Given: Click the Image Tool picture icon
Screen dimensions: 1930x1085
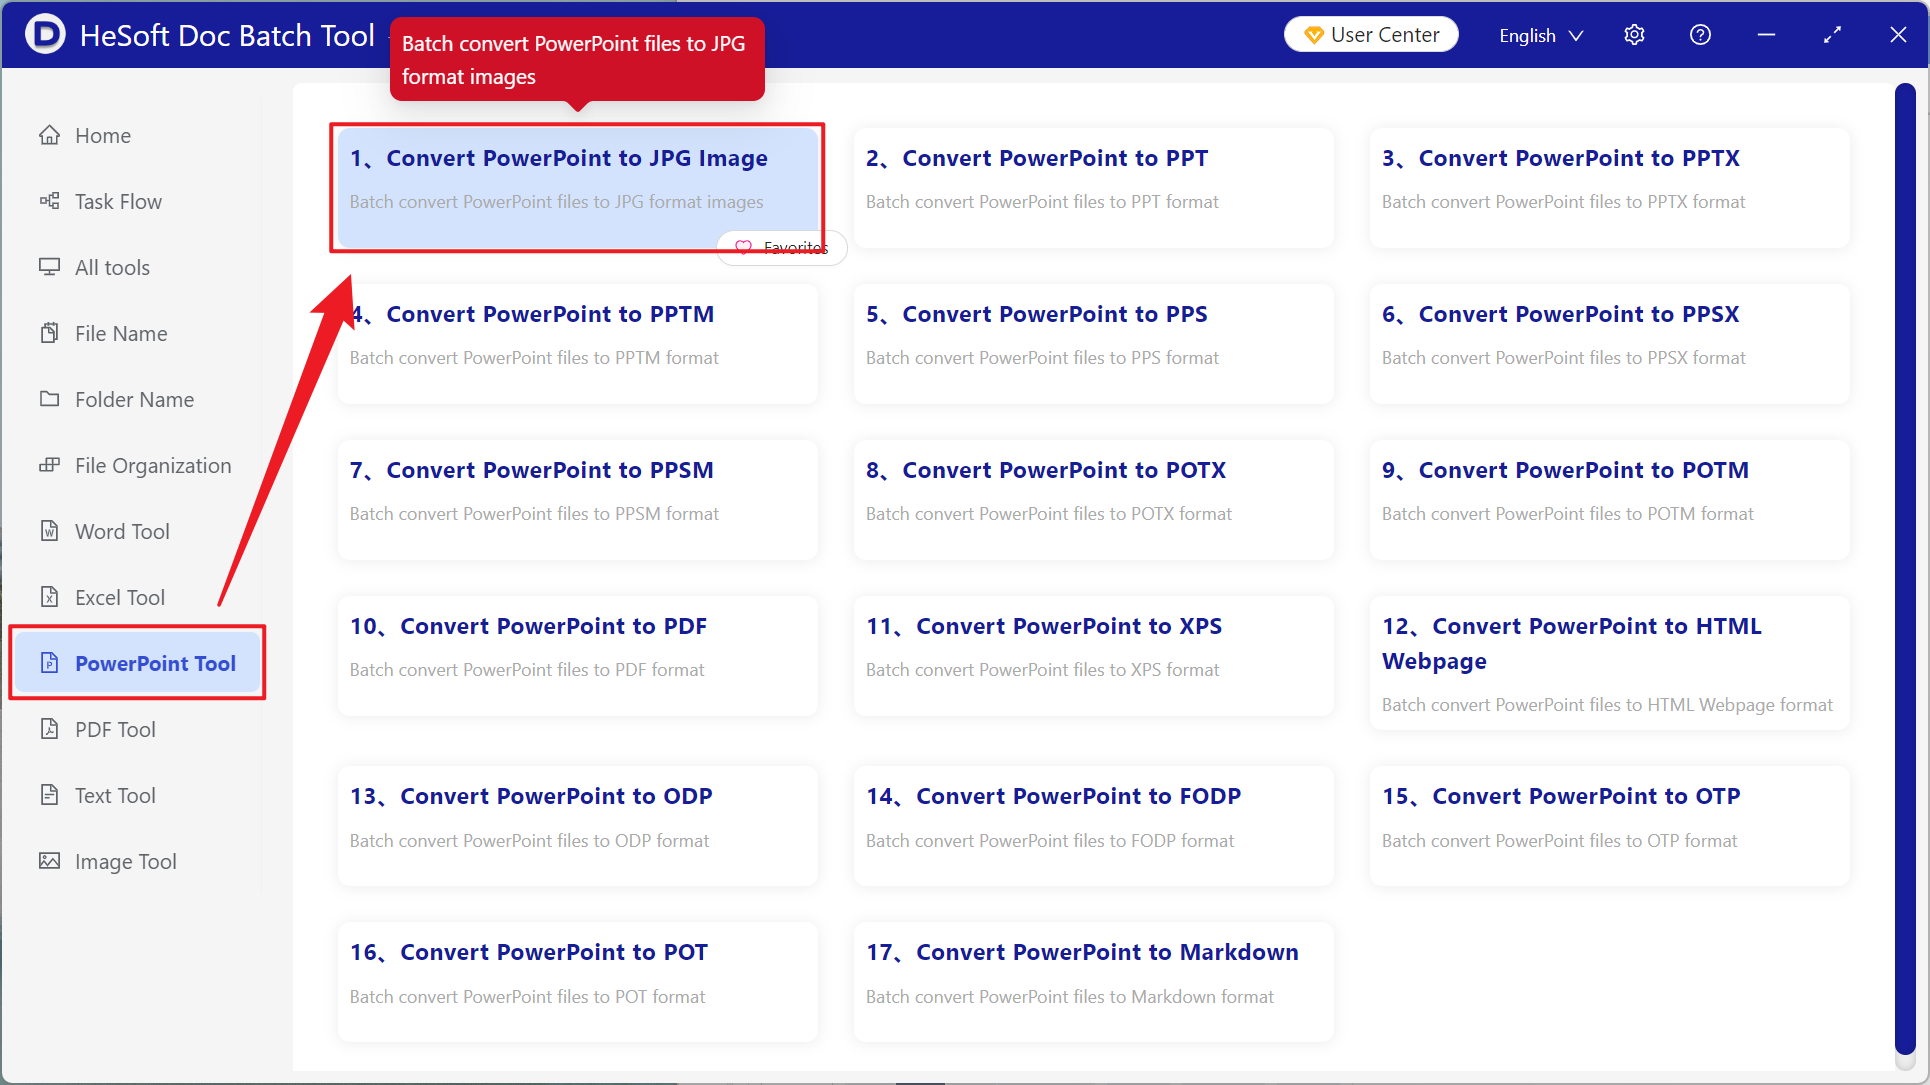Looking at the screenshot, I should tap(49, 861).
